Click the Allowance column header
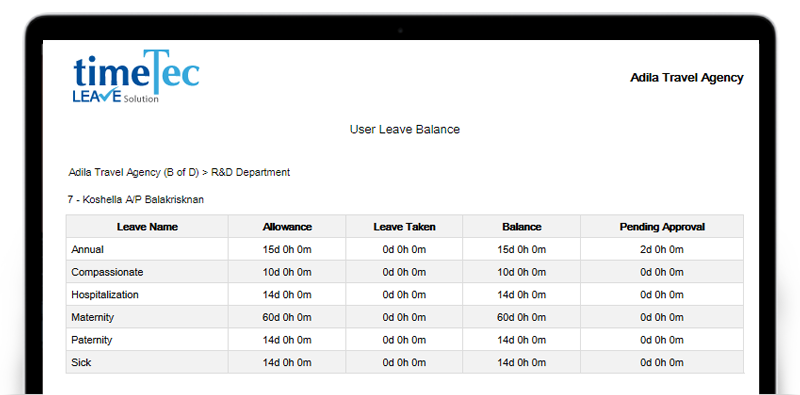This screenshot has height=395, width=800. (287, 227)
